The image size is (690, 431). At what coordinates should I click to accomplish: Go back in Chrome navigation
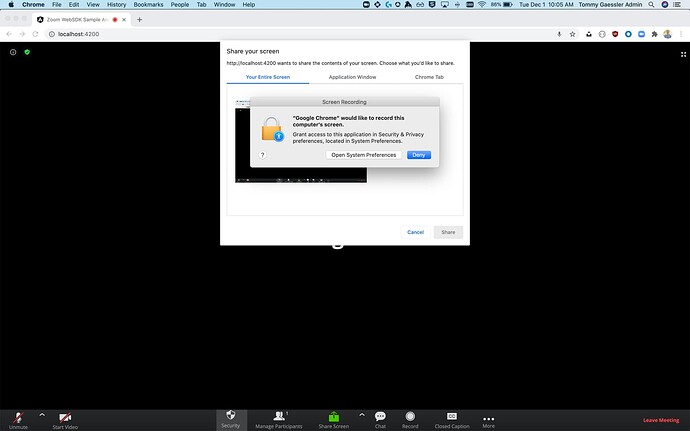(x=9, y=34)
